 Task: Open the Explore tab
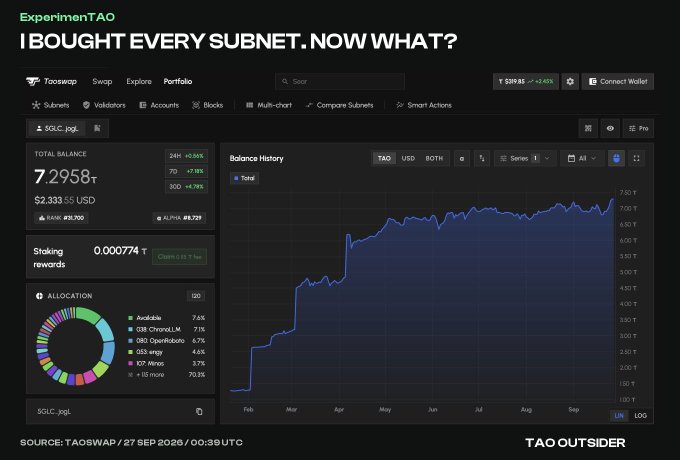pyautogui.click(x=139, y=82)
